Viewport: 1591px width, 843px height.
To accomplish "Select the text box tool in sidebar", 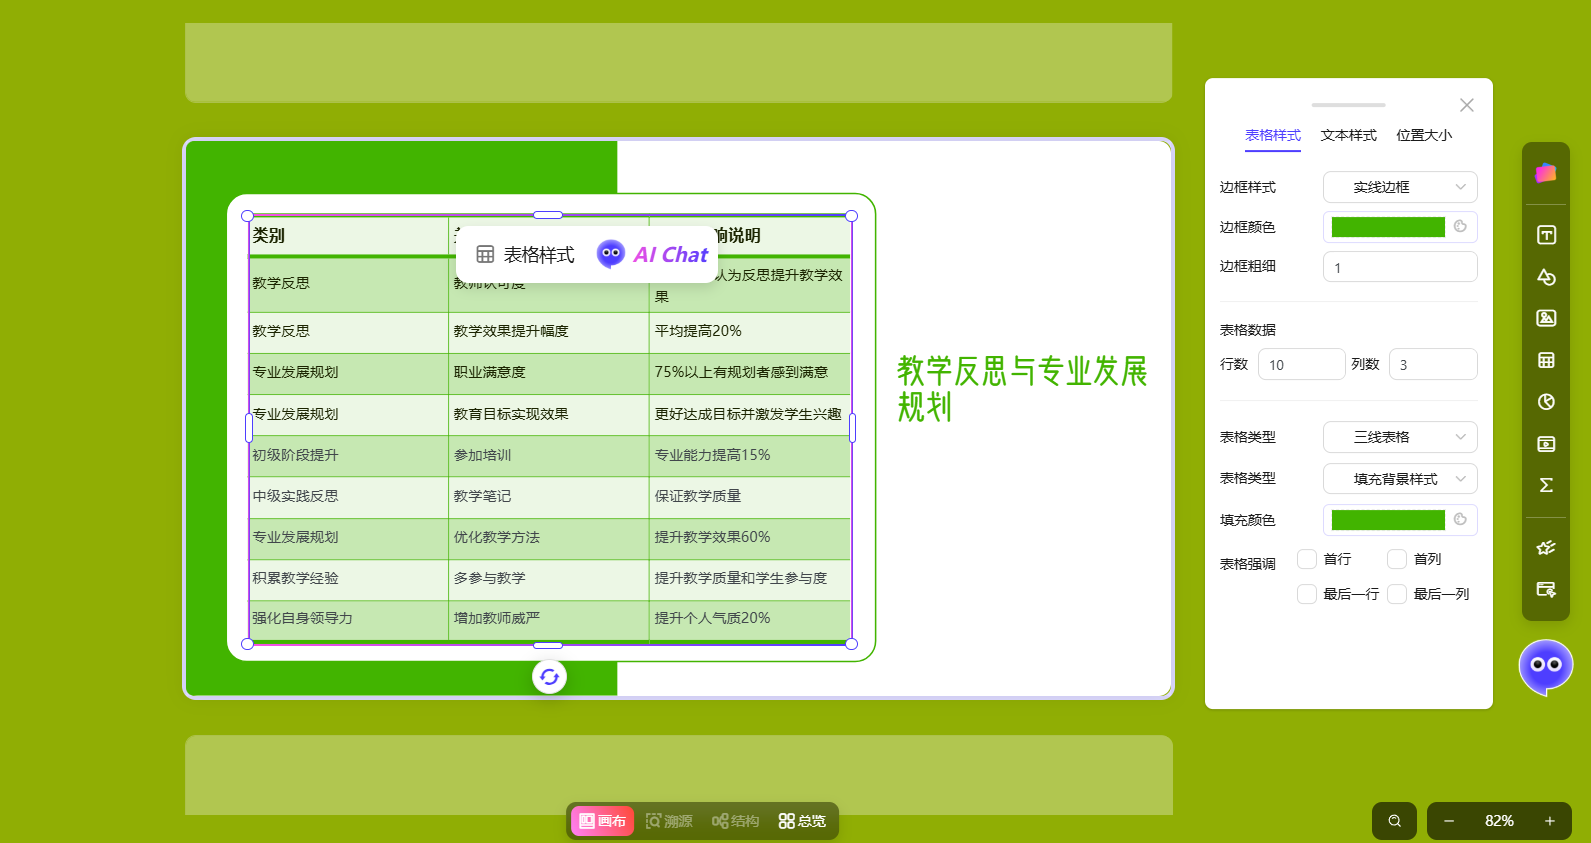I will coord(1546,235).
